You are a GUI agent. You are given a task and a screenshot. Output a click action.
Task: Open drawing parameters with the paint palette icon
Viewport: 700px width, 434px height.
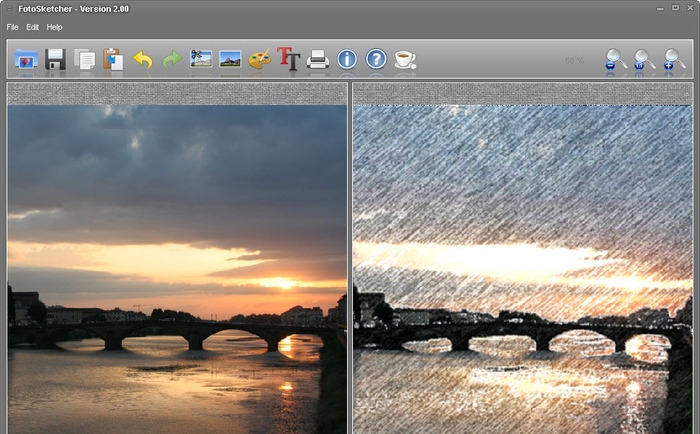point(259,59)
